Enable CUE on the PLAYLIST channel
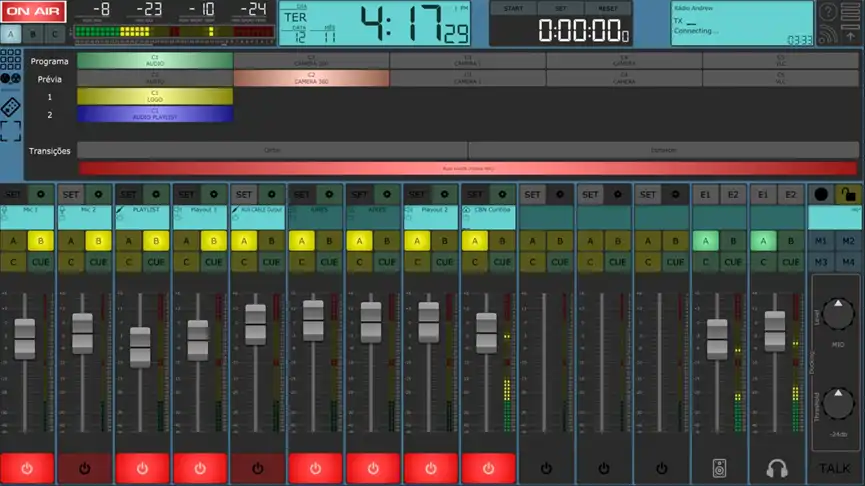Viewport: 865px width, 486px height. click(156, 262)
